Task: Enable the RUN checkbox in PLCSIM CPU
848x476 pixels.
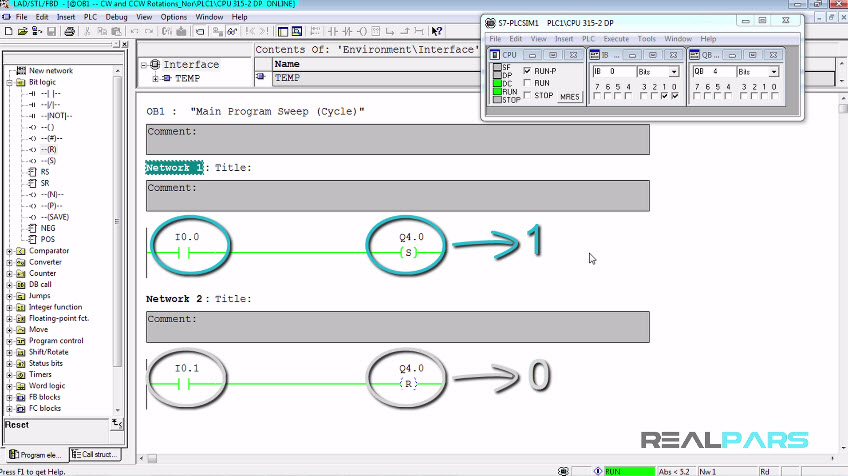Action: (x=527, y=83)
